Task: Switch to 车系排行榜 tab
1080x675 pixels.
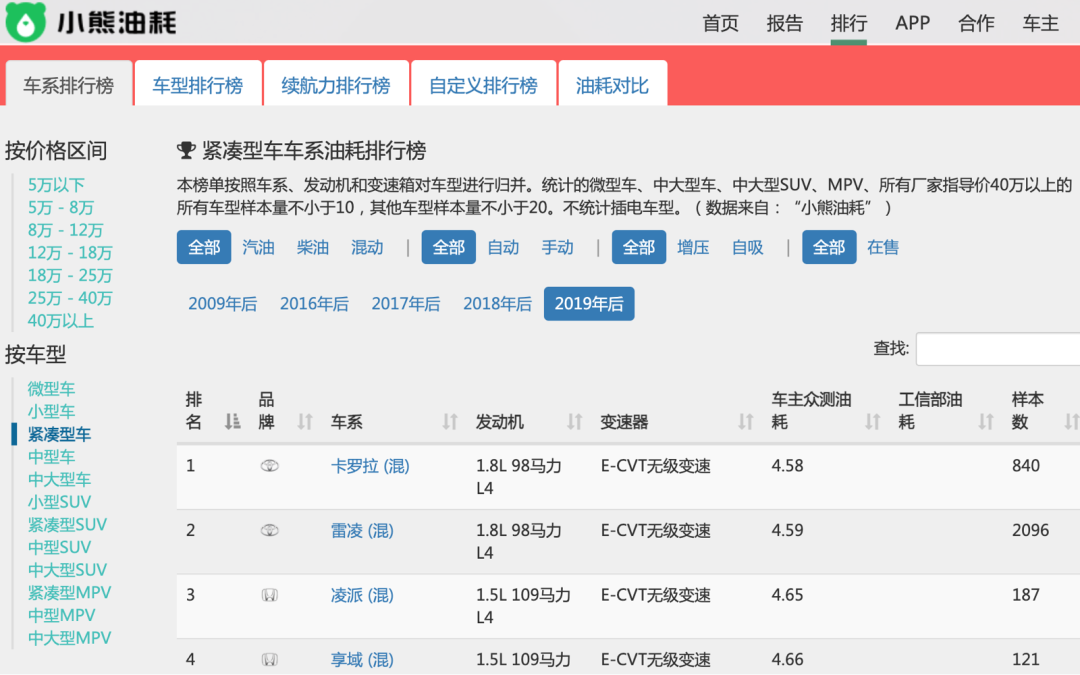Action: 69,85
